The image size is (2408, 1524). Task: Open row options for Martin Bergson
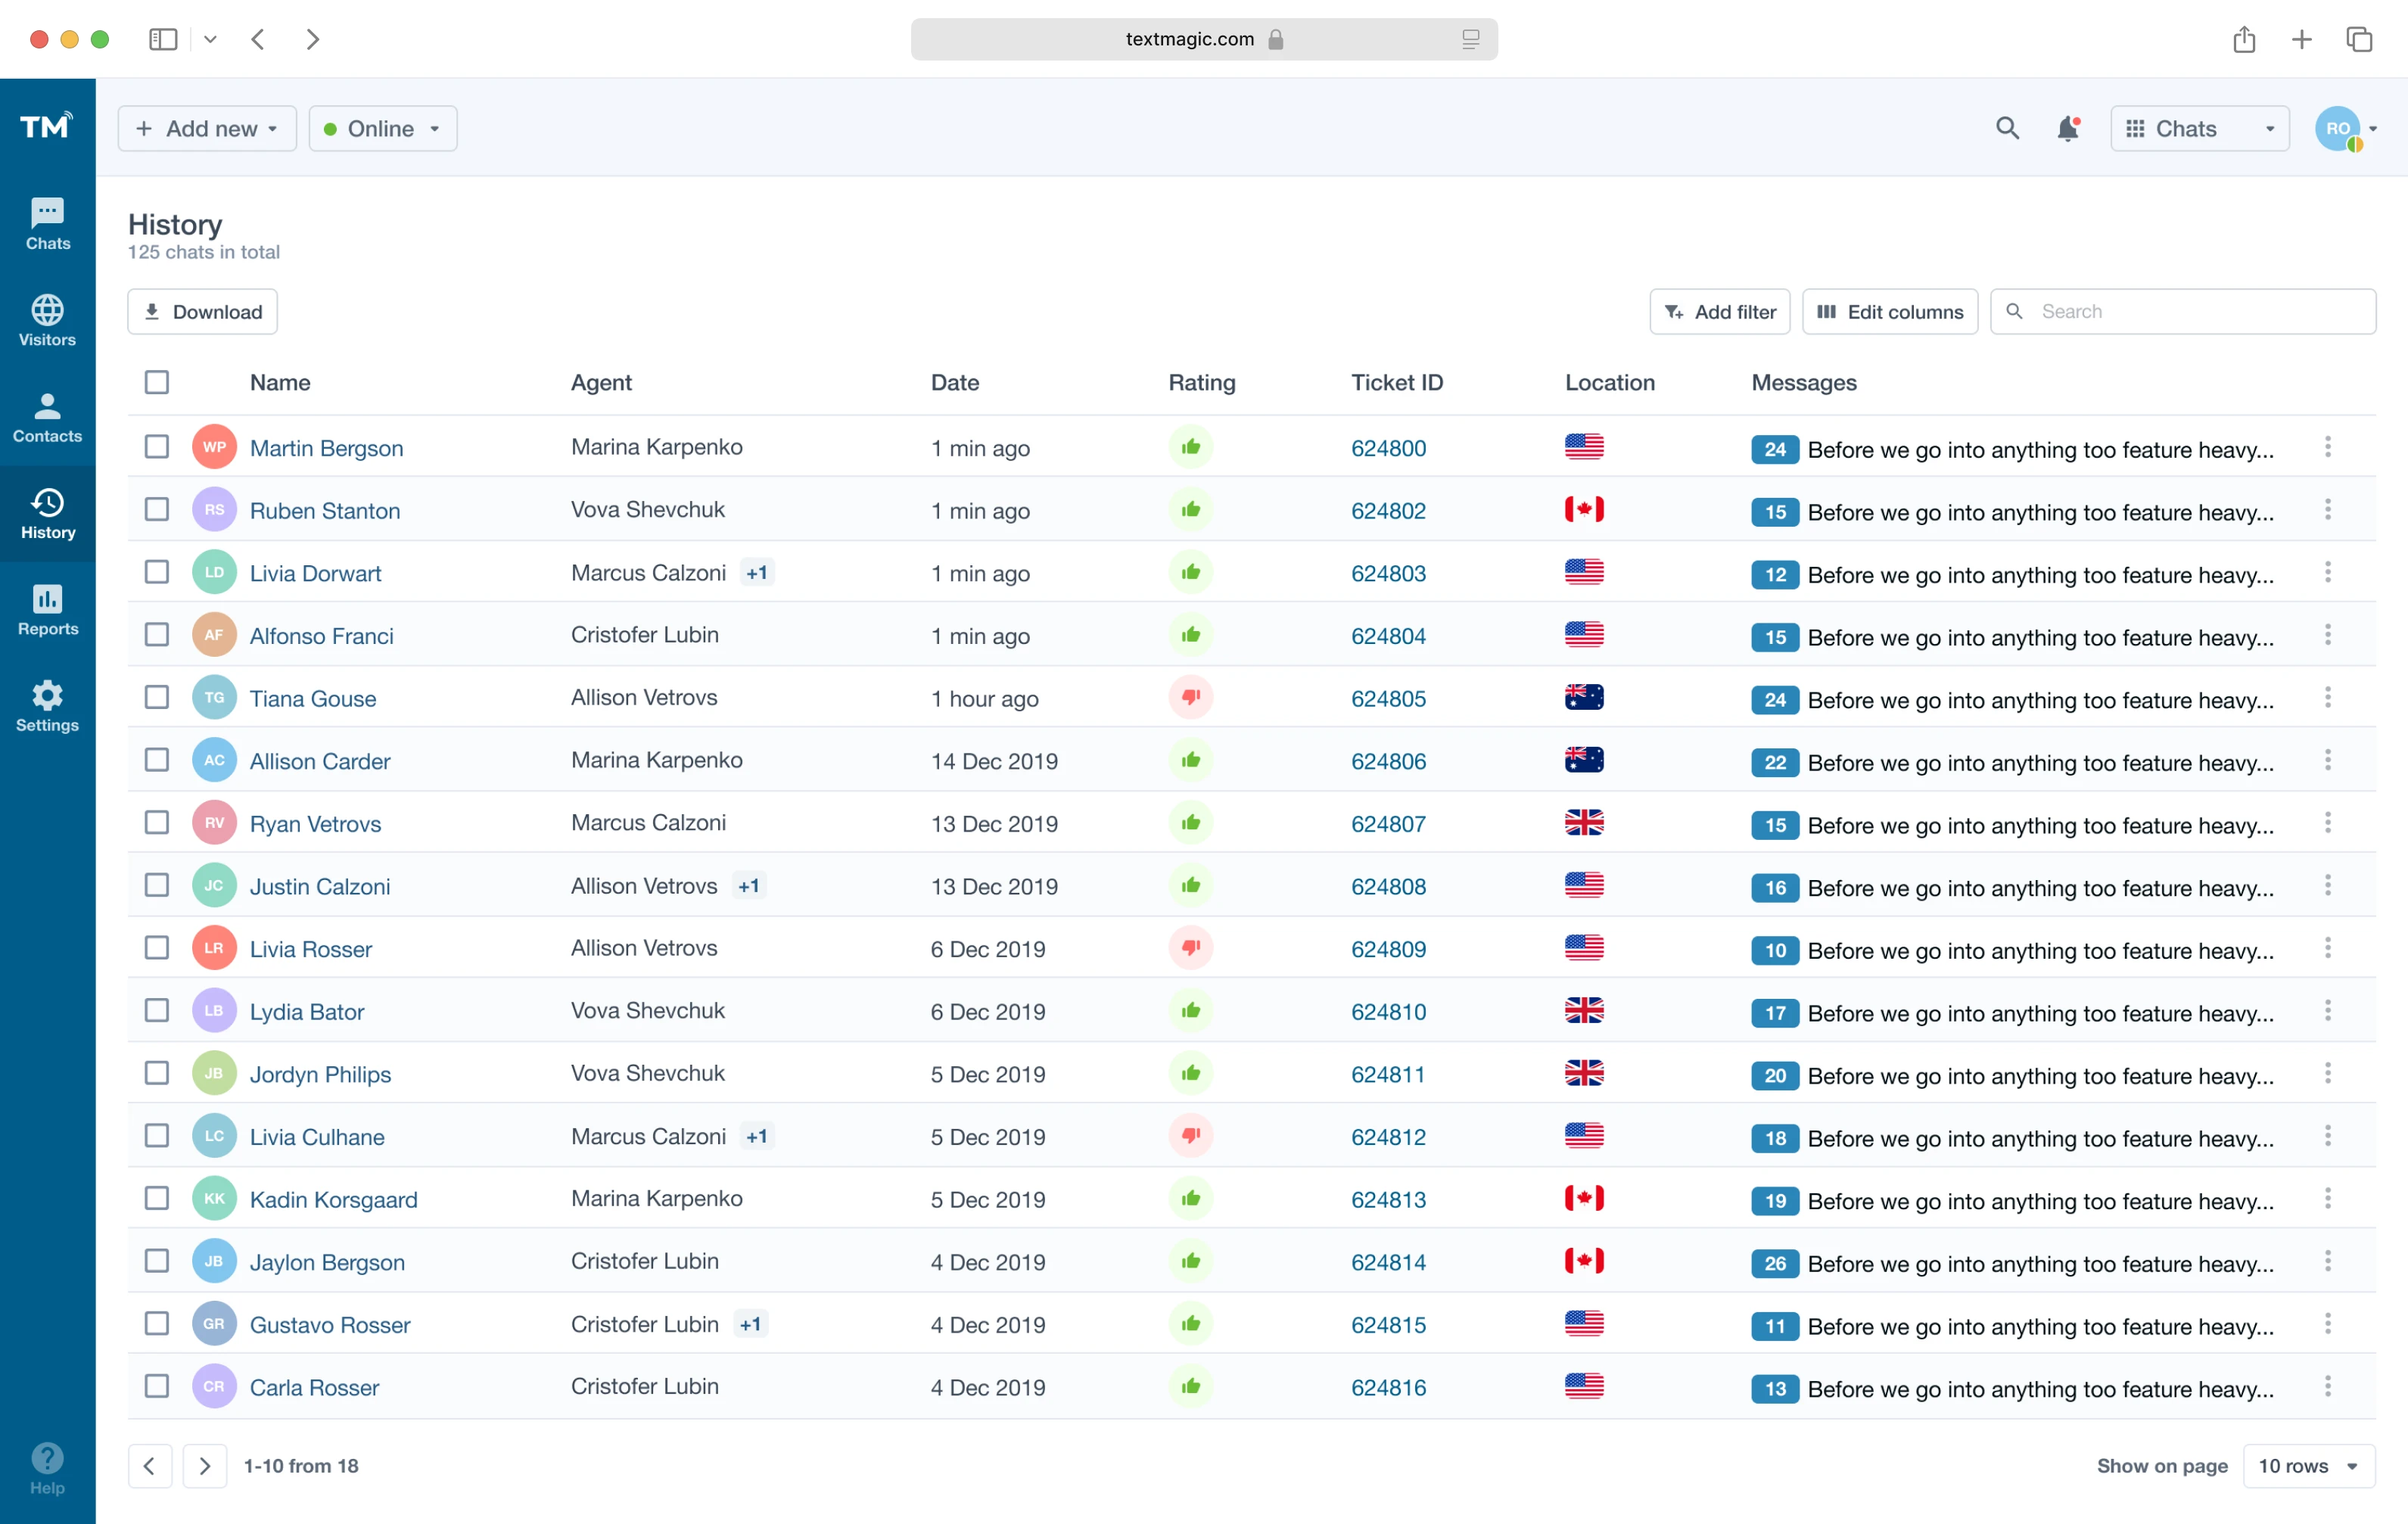pyautogui.click(x=2327, y=447)
